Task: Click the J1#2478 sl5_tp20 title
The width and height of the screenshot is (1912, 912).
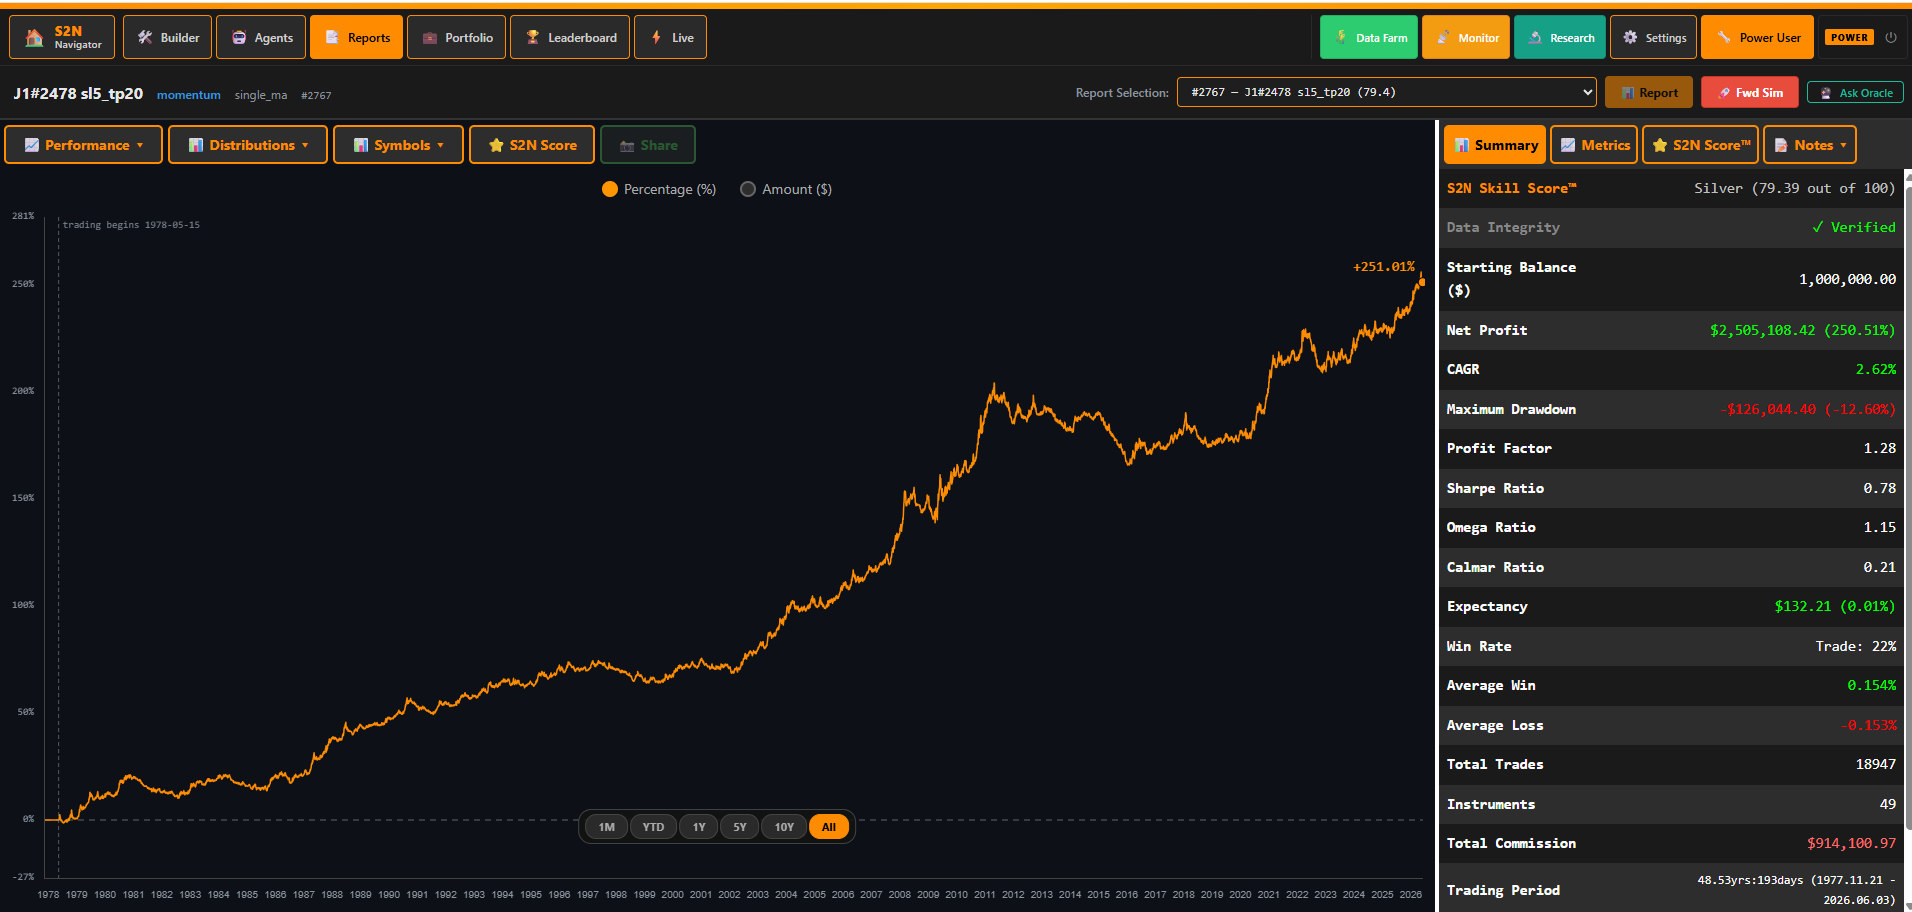Action: coord(78,93)
